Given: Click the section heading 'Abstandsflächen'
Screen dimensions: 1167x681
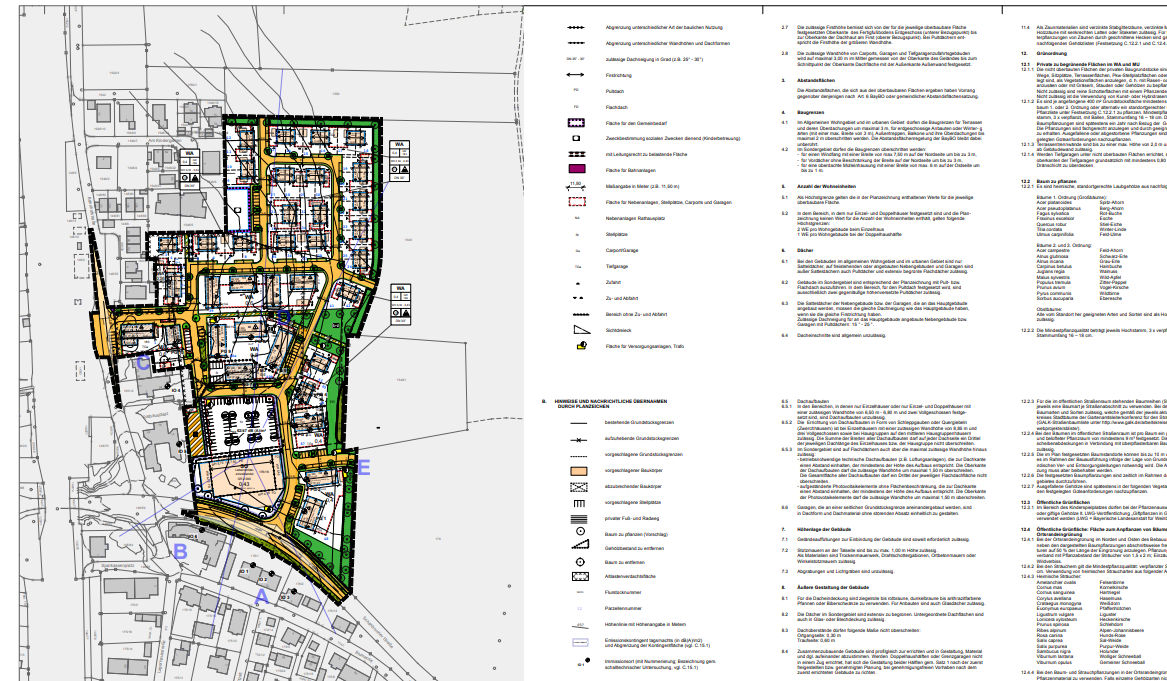Looking at the screenshot, I should [x=816, y=80].
